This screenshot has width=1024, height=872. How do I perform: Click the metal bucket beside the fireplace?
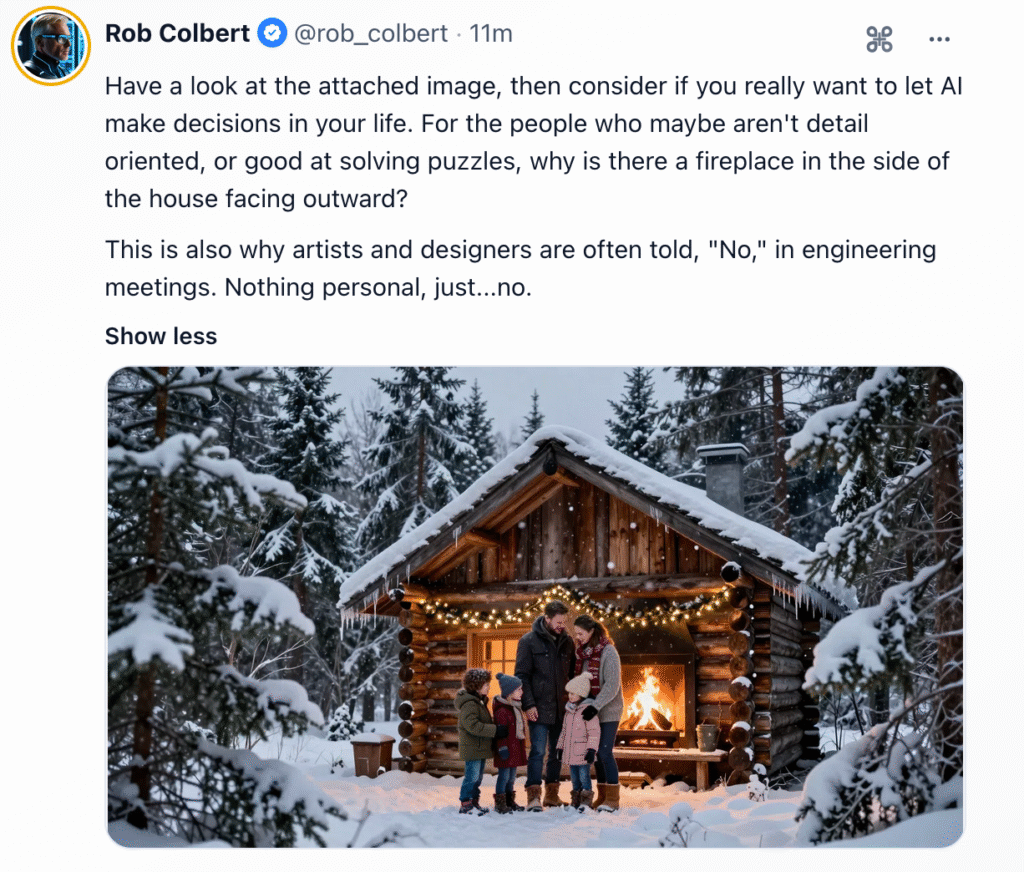point(708,737)
